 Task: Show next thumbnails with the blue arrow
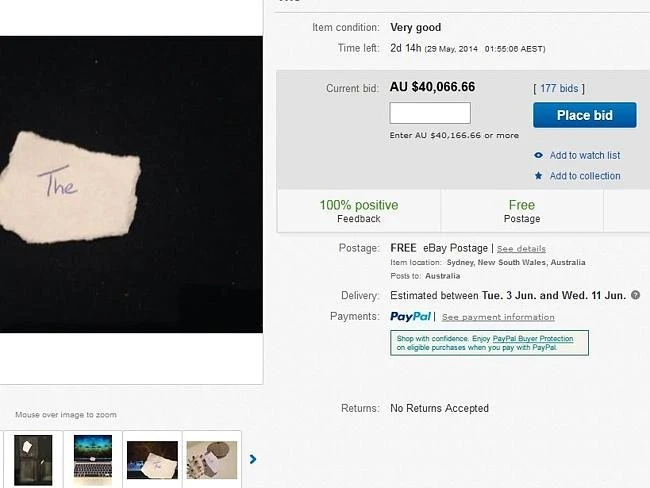pyautogui.click(x=253, y=459)
